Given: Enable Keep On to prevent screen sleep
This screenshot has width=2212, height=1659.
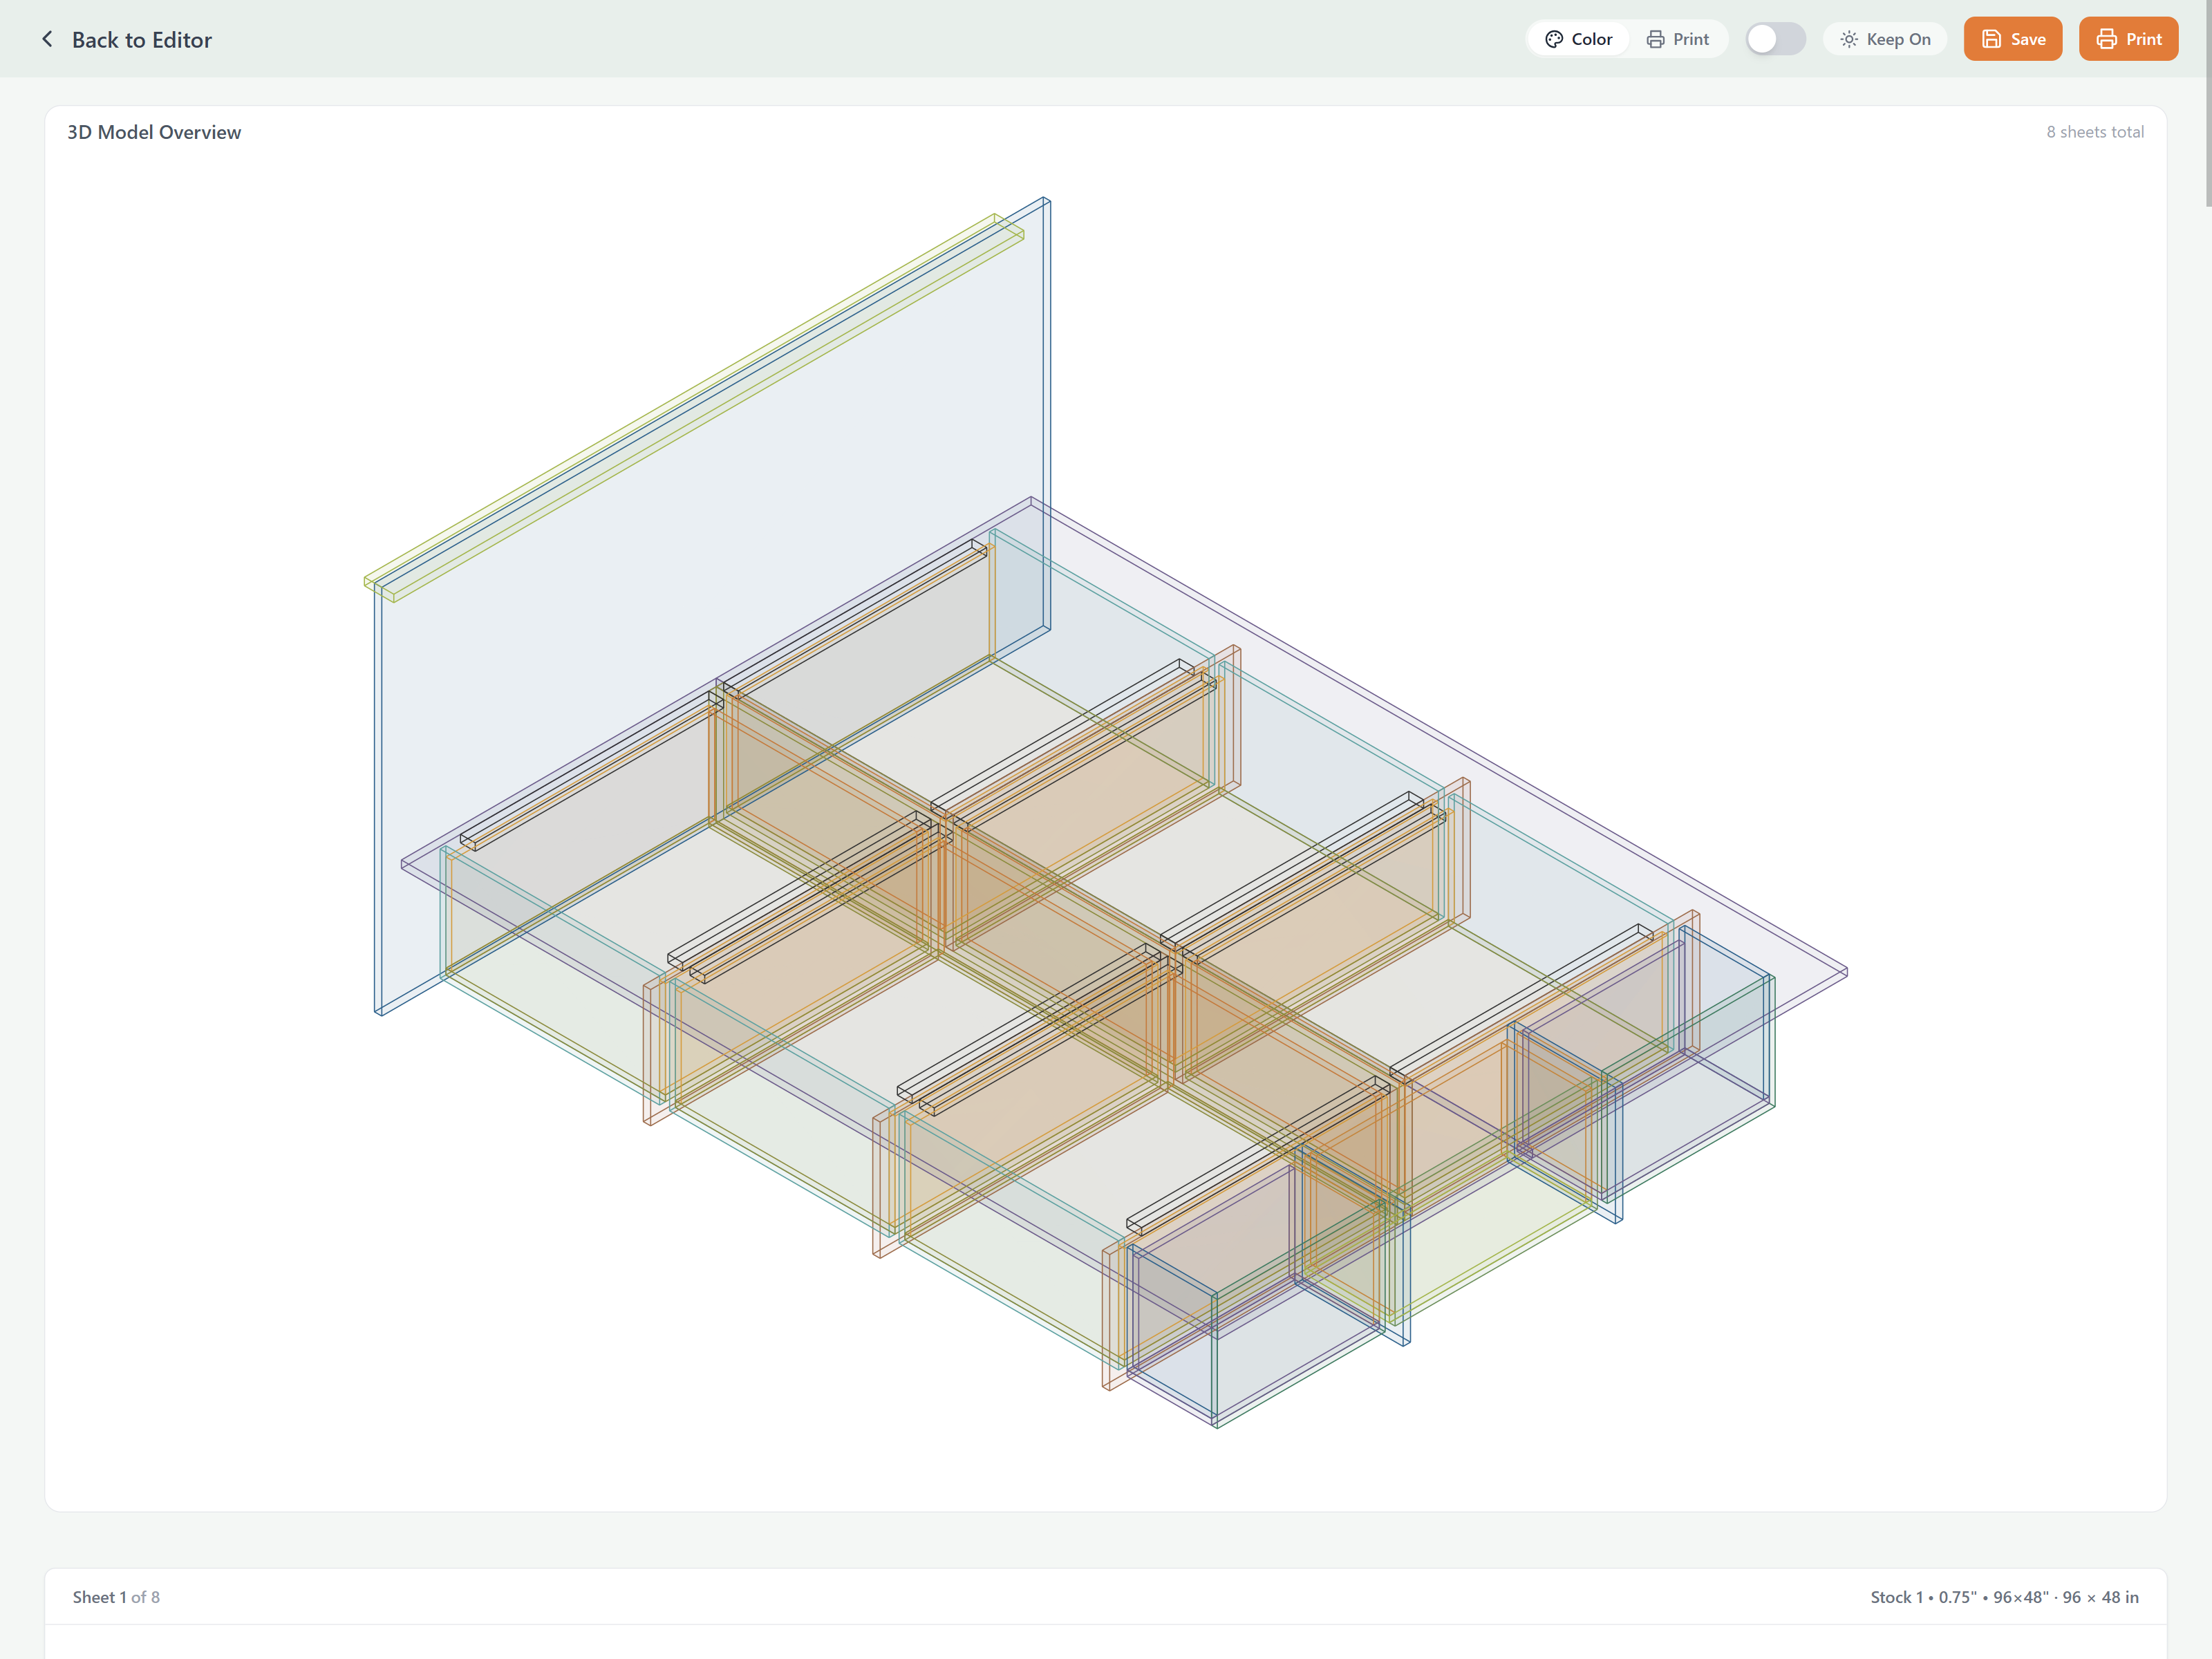Looking at the screenshot, I should tap(1885, 39).
